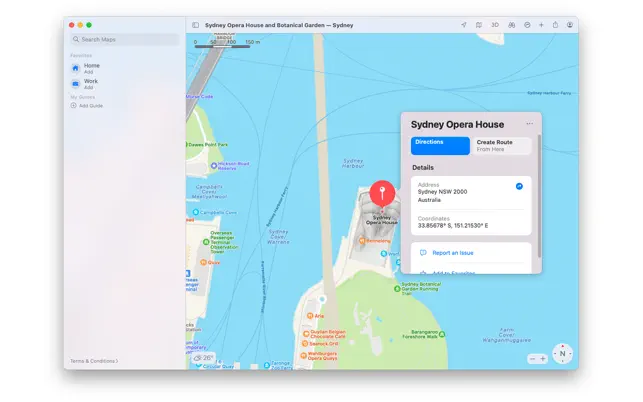Click Add Guide in sidebar

87,105
